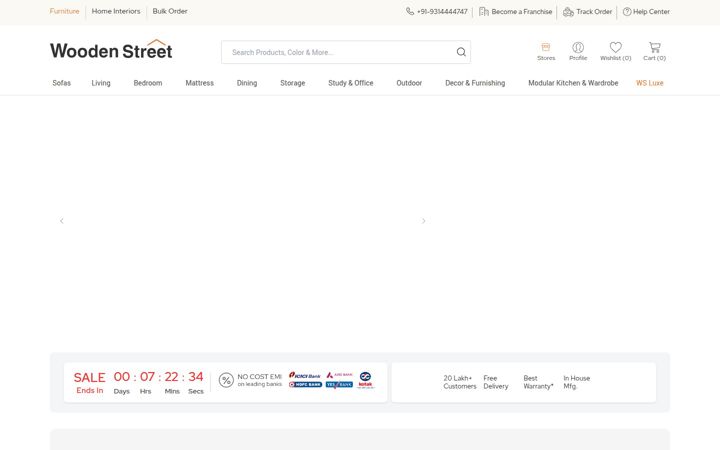Click the Track Order link
Screen dimensions: 720x450
(587, 11)
